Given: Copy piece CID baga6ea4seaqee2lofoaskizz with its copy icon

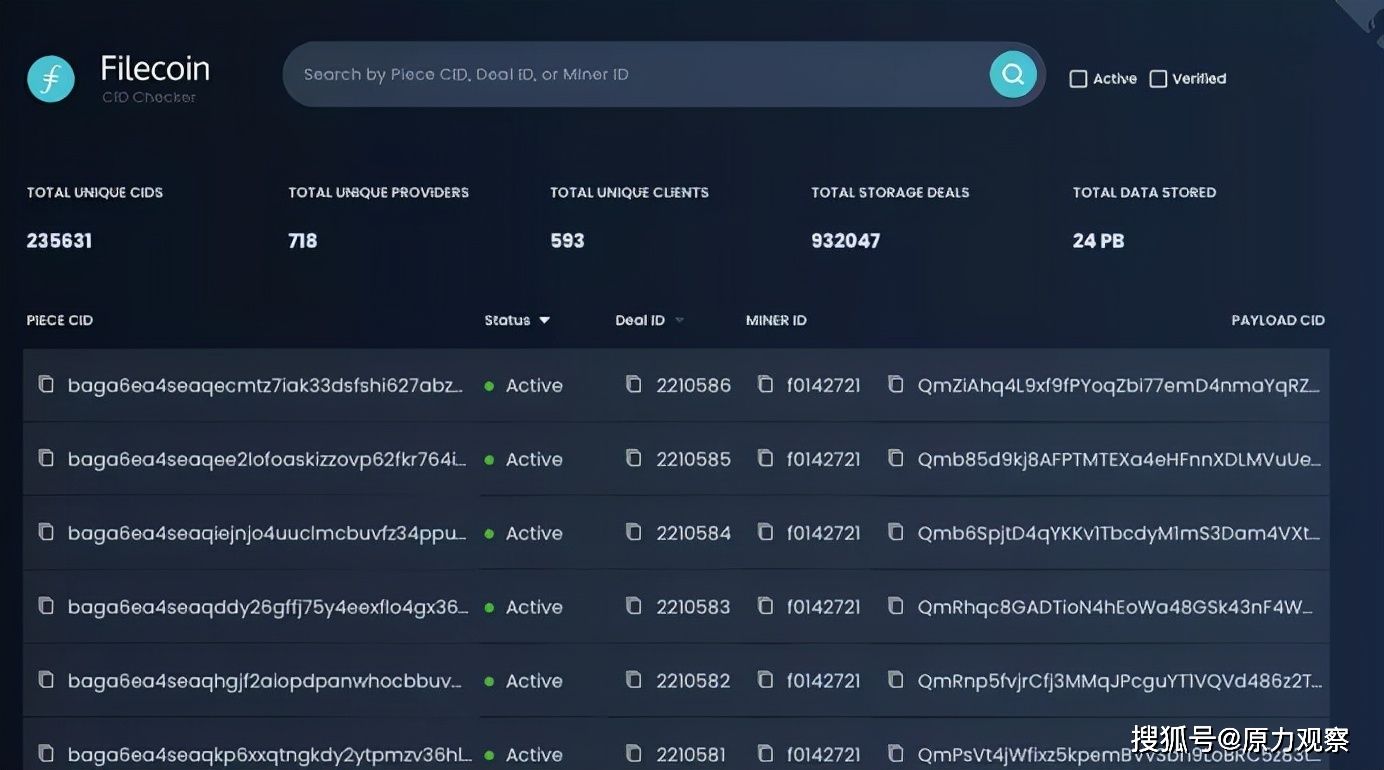Looking at the screenshot, I should click(46, 458).
